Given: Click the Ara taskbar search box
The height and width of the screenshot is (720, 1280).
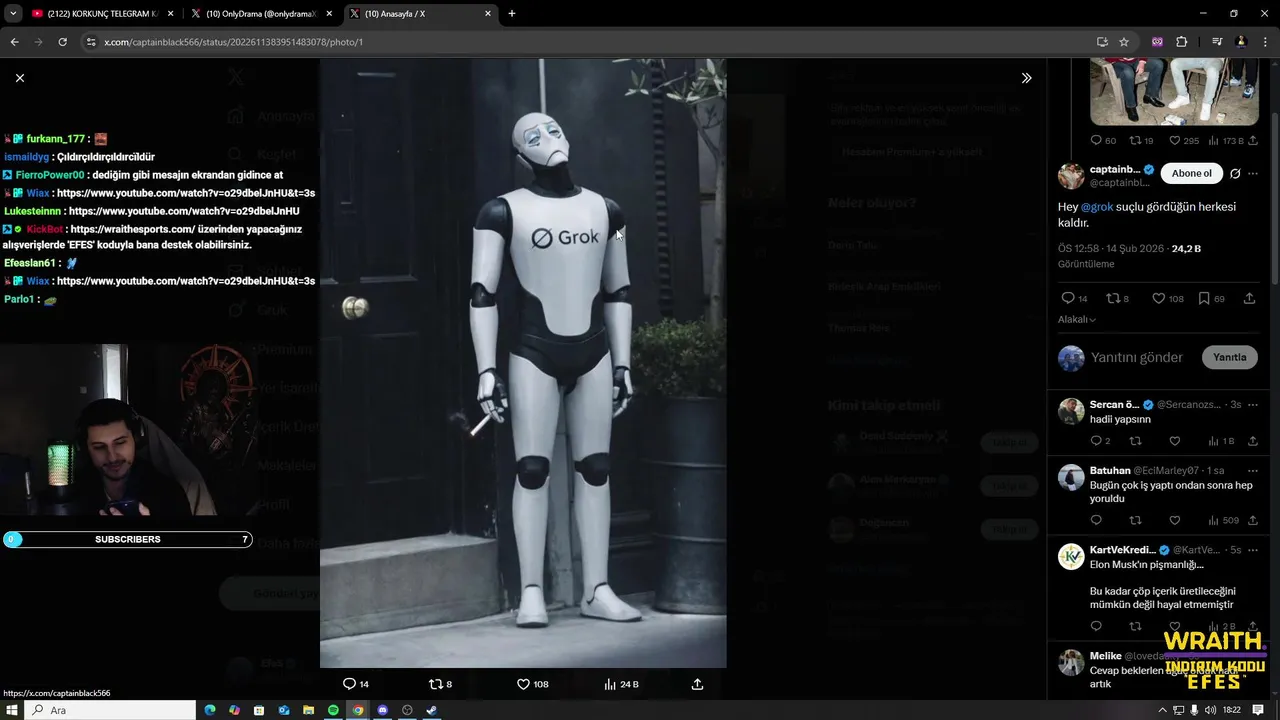Looking at the screenshot, I should point(110,710).
